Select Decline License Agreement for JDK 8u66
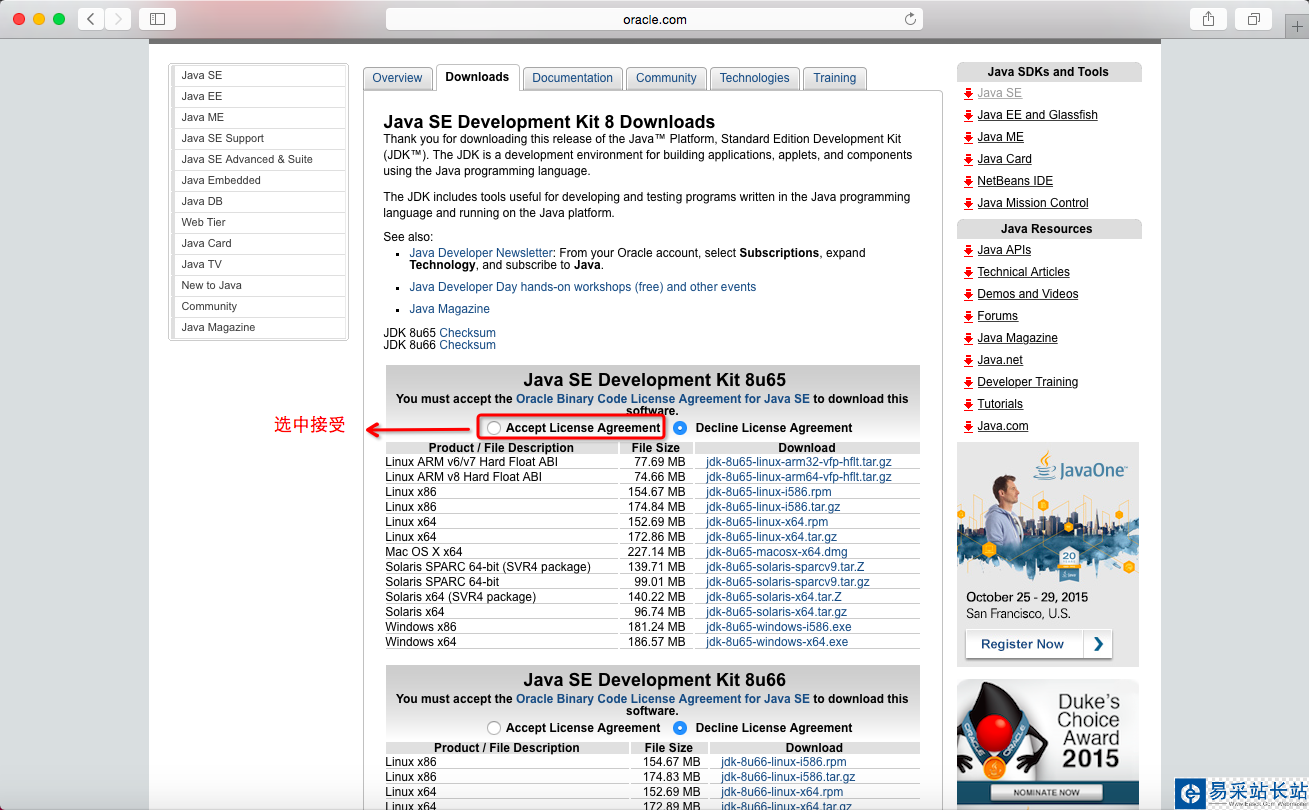This screenshot has height=810, width=1309. click(x=680, y=728)
